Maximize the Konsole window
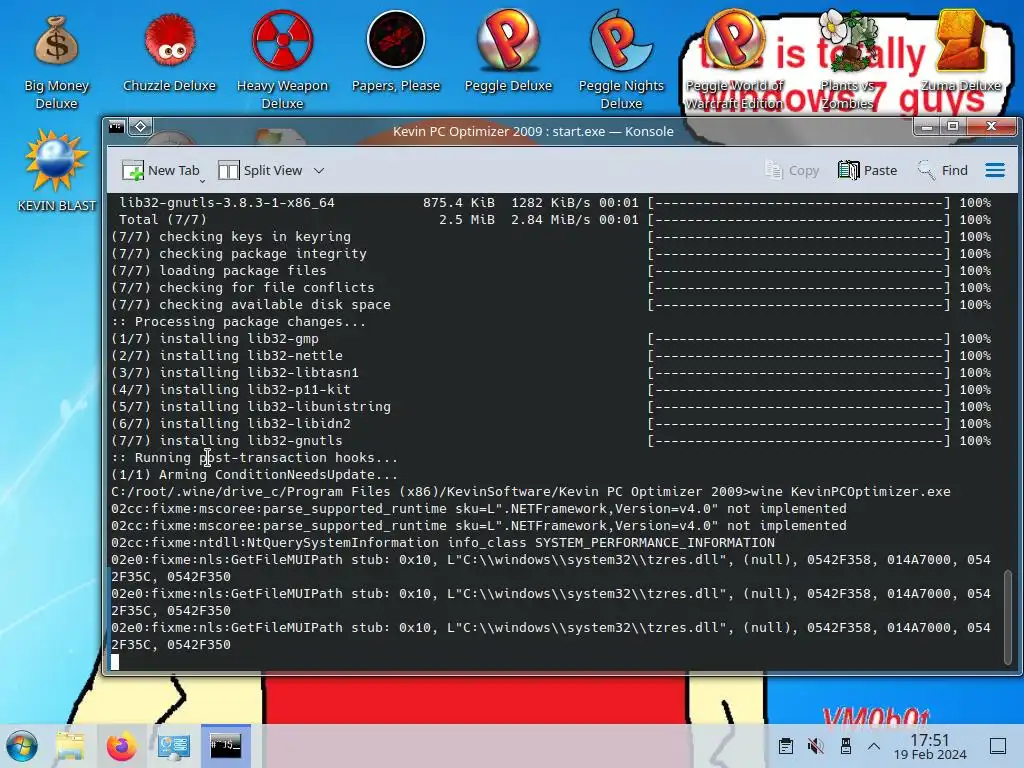This screenshot has width=1024, height=768. tap(953, 126)
